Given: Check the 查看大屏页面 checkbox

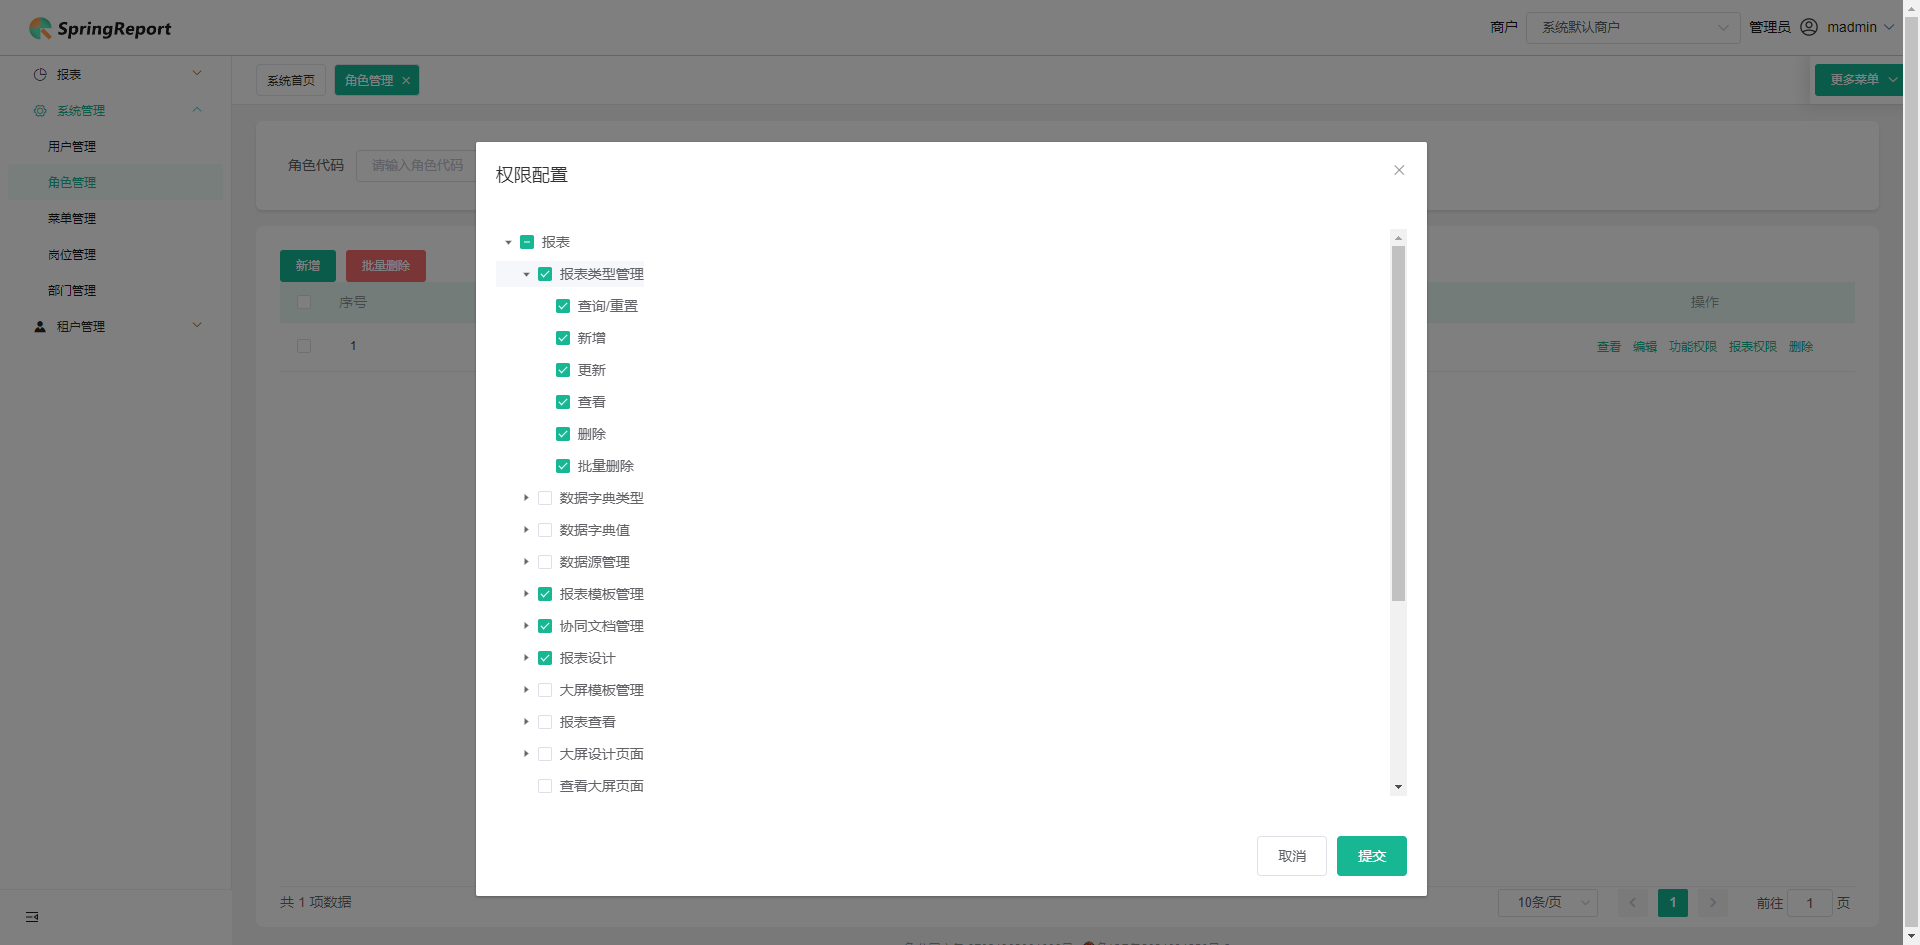Looking at the screenshot, I should click(x=545, y=786).
